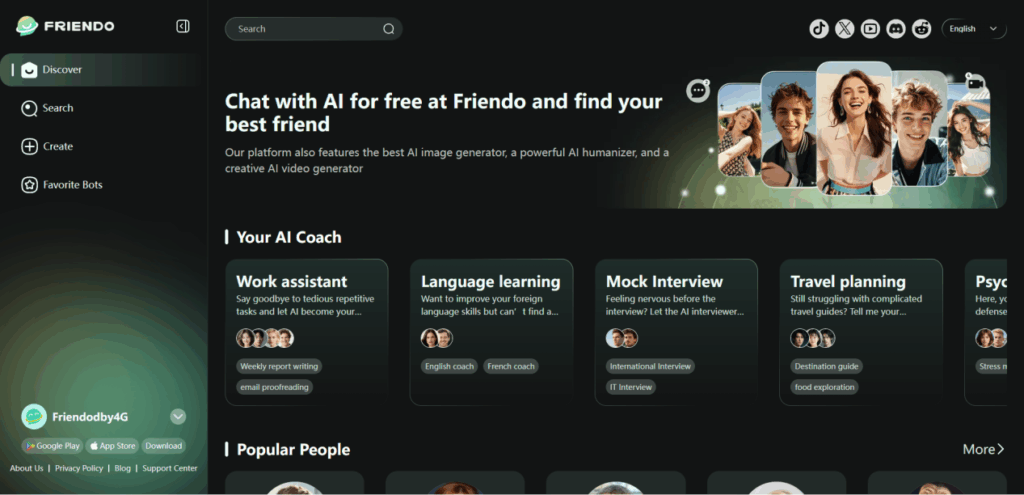Screen dimensions: 1024x495
Task: Expand More popular people
Action: point(983,450)
